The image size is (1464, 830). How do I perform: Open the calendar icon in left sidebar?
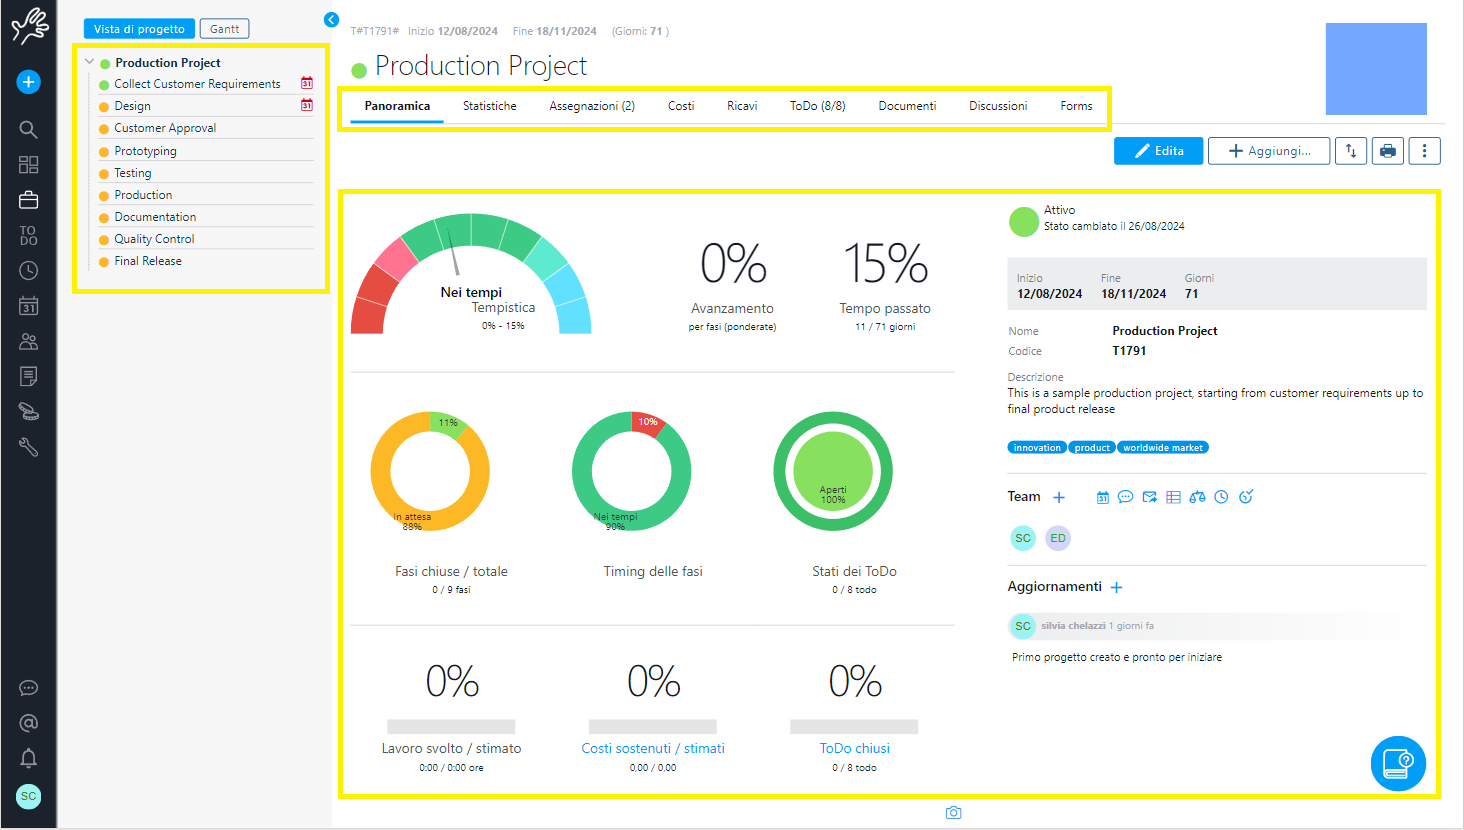[28, 306]
